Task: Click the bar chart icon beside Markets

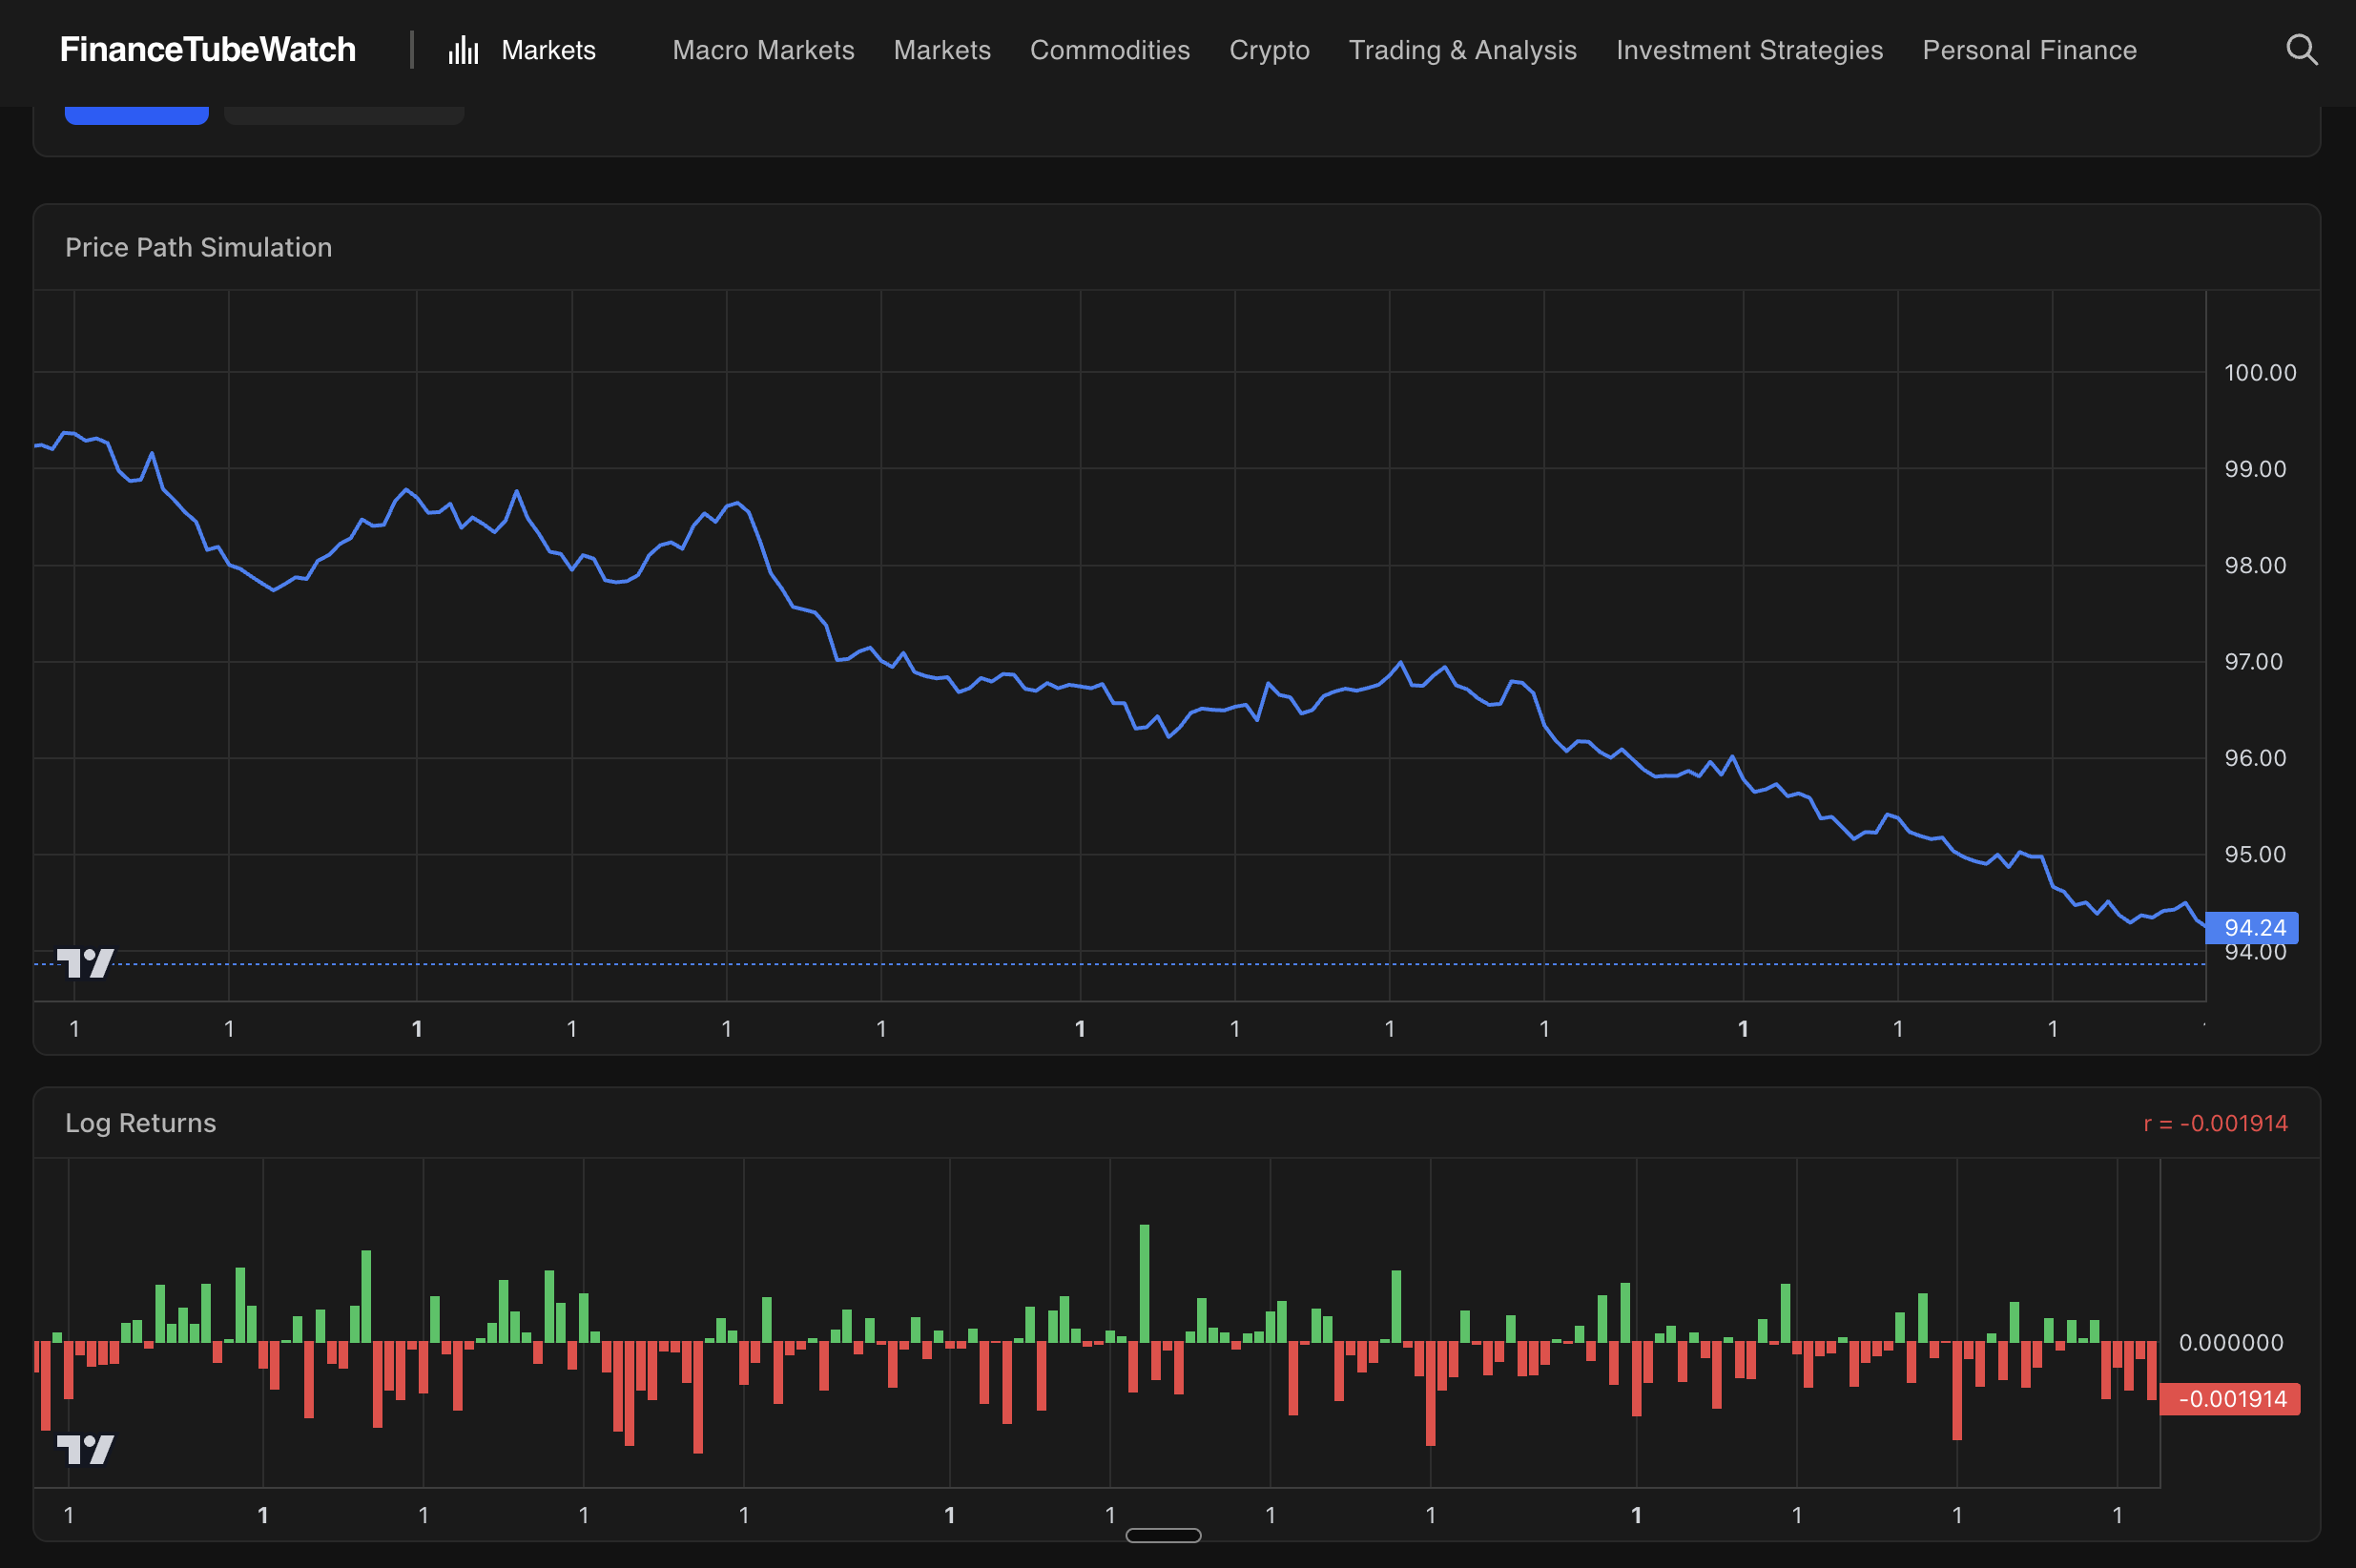Action: pyautogui.click(x=463, y=49)
